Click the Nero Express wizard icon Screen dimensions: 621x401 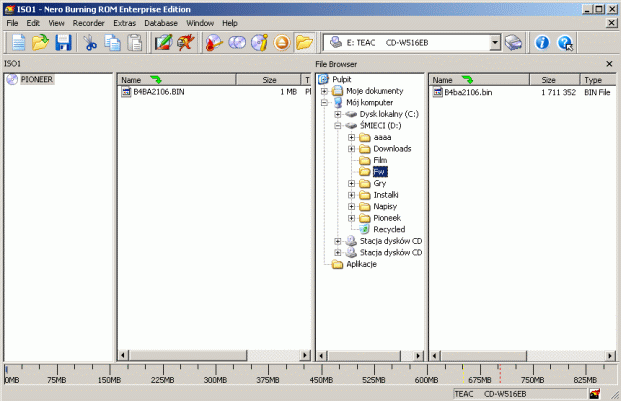[186, 42]
